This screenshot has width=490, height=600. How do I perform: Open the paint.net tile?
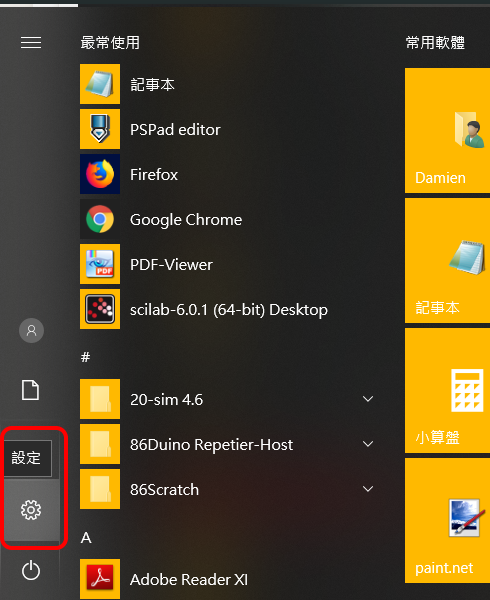pyautogui.click(x=447, y=521)
